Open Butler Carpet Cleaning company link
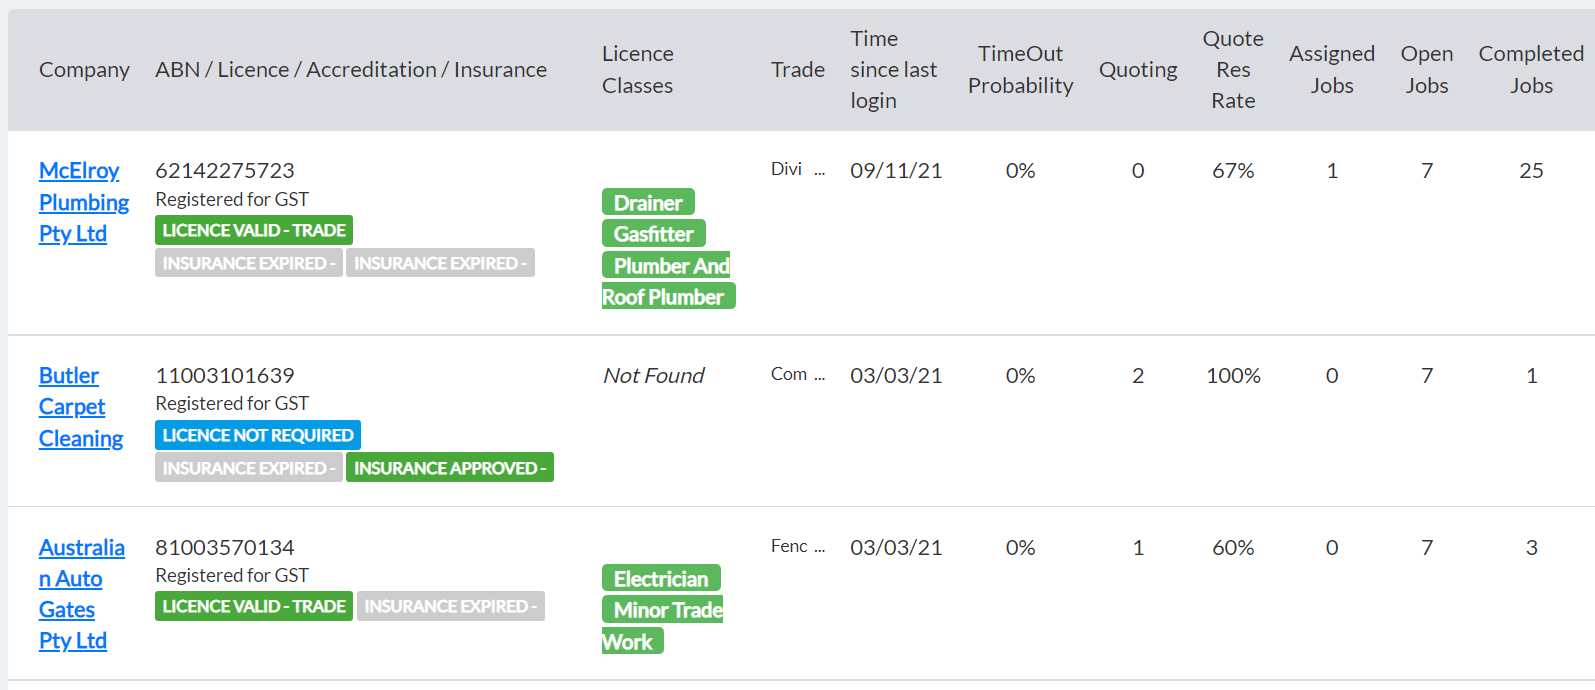The image size is (1595, 690). point(81,407)
